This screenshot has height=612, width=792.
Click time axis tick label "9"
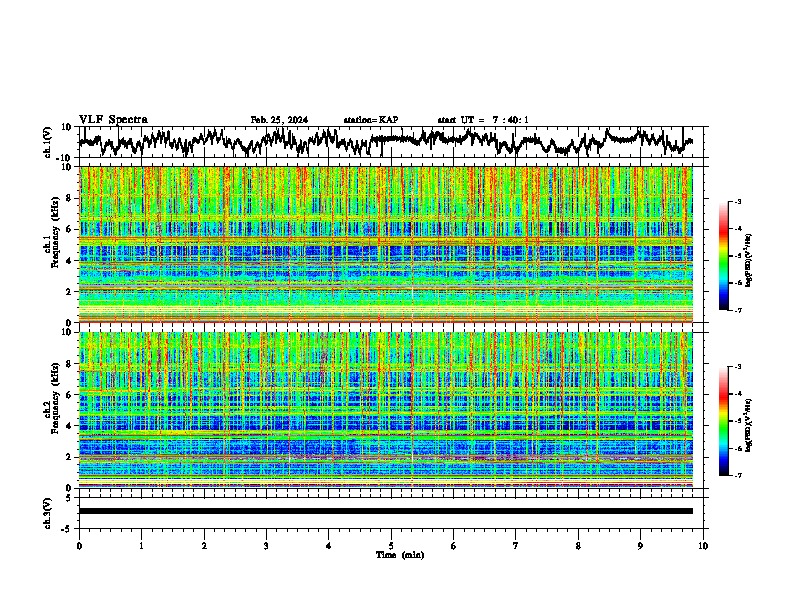click(640, 546)
